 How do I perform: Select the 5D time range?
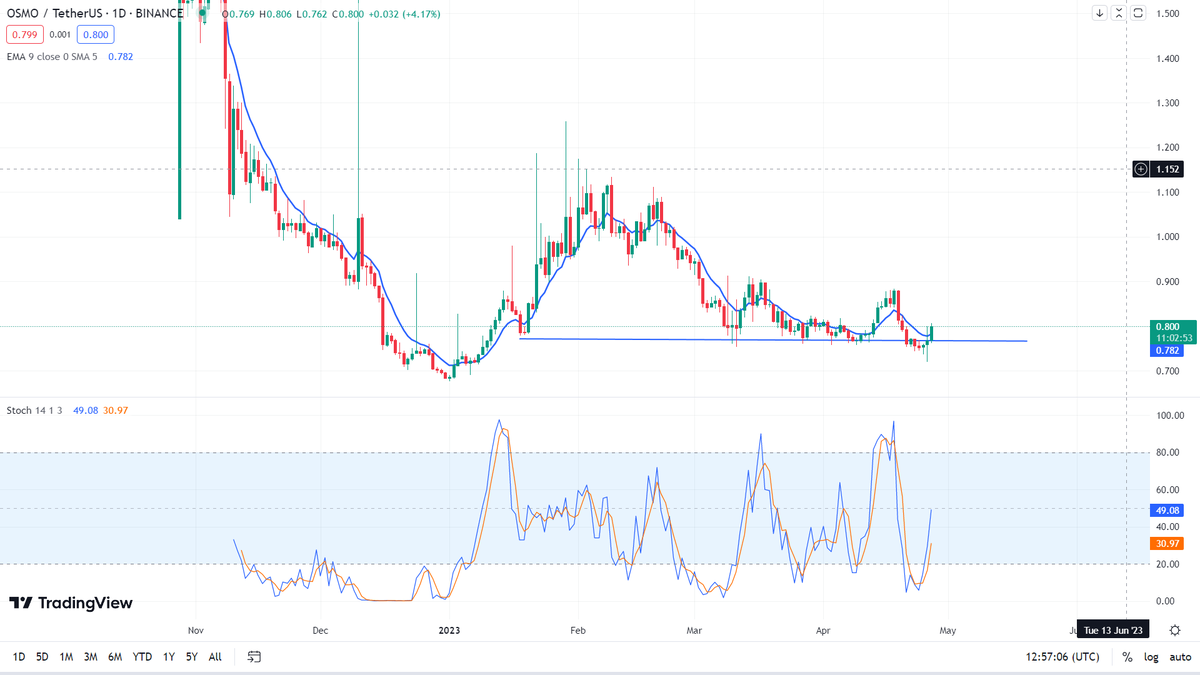(x=42, y=657)
